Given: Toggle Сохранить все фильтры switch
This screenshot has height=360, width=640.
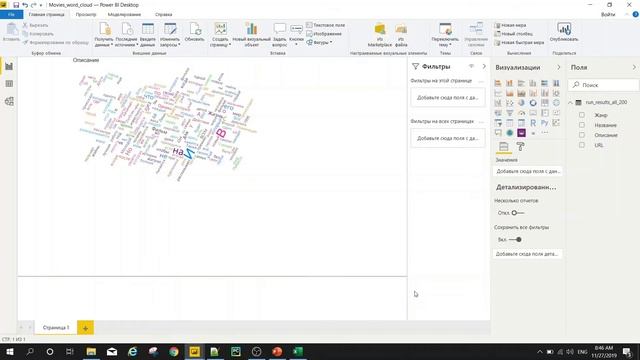Looking at the screenshot, I should tap(516, 240).
